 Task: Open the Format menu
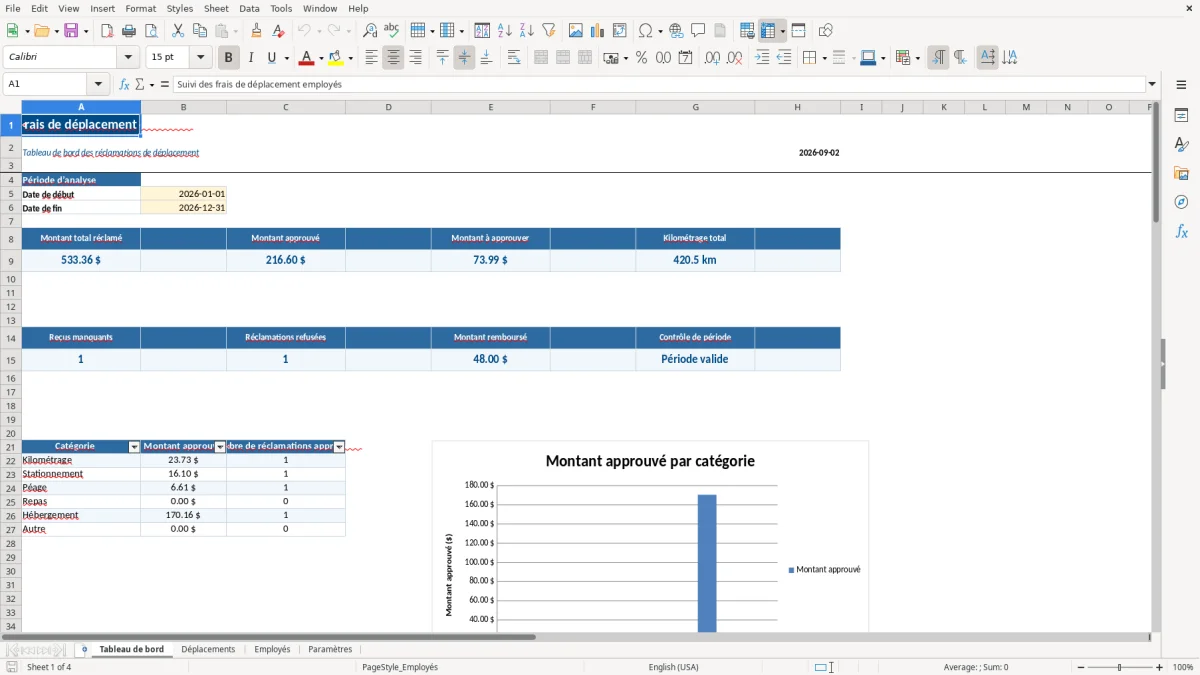[140, 8]
